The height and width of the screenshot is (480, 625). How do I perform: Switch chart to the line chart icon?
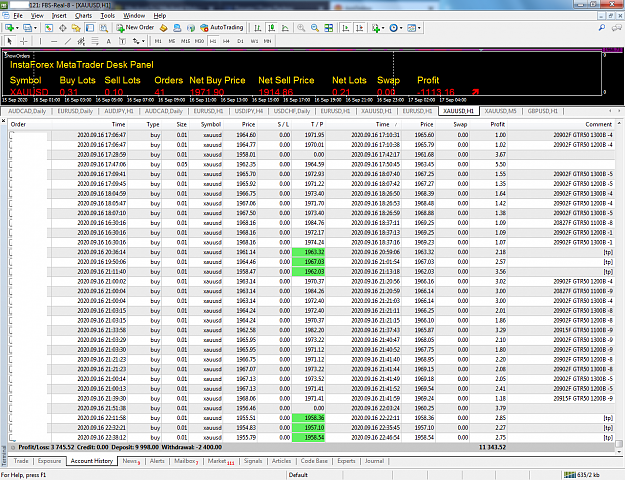(285, 28)
